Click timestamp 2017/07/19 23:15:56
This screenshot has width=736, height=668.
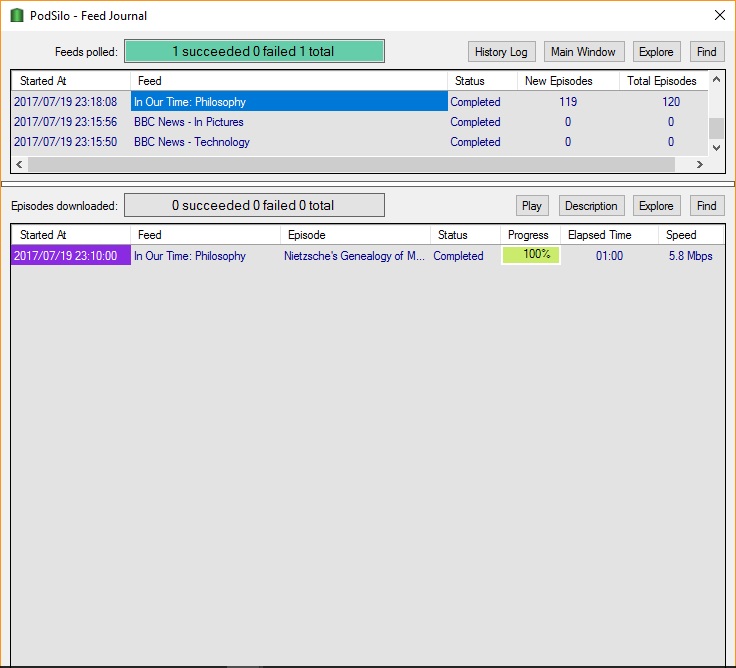(x=65, y=122)
